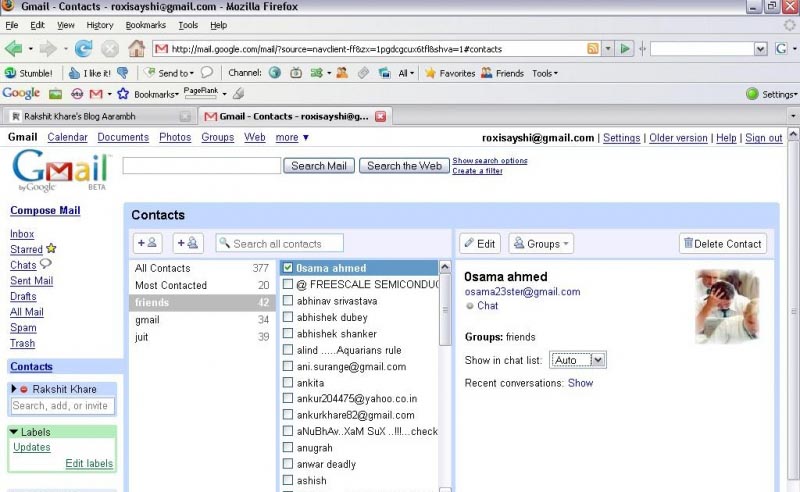Click the Send to toolbar icon
The width and height of the screenshot is (800, 492).
tap(169, 73)
